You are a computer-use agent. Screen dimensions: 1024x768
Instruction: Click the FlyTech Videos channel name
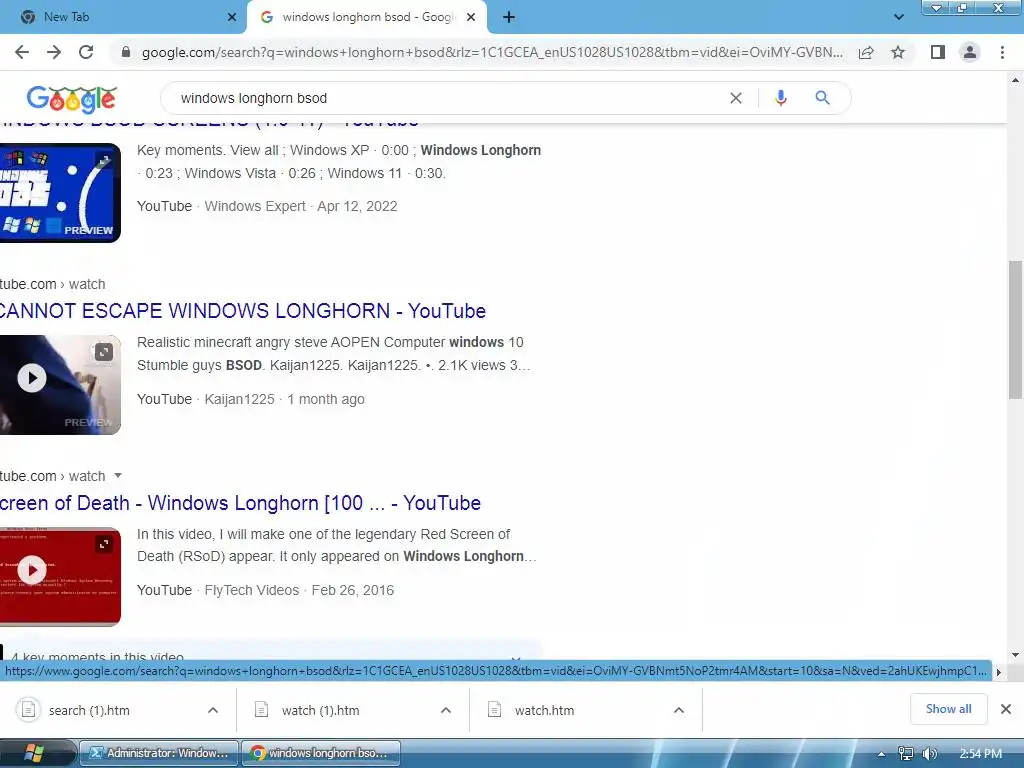click(251, 590)
